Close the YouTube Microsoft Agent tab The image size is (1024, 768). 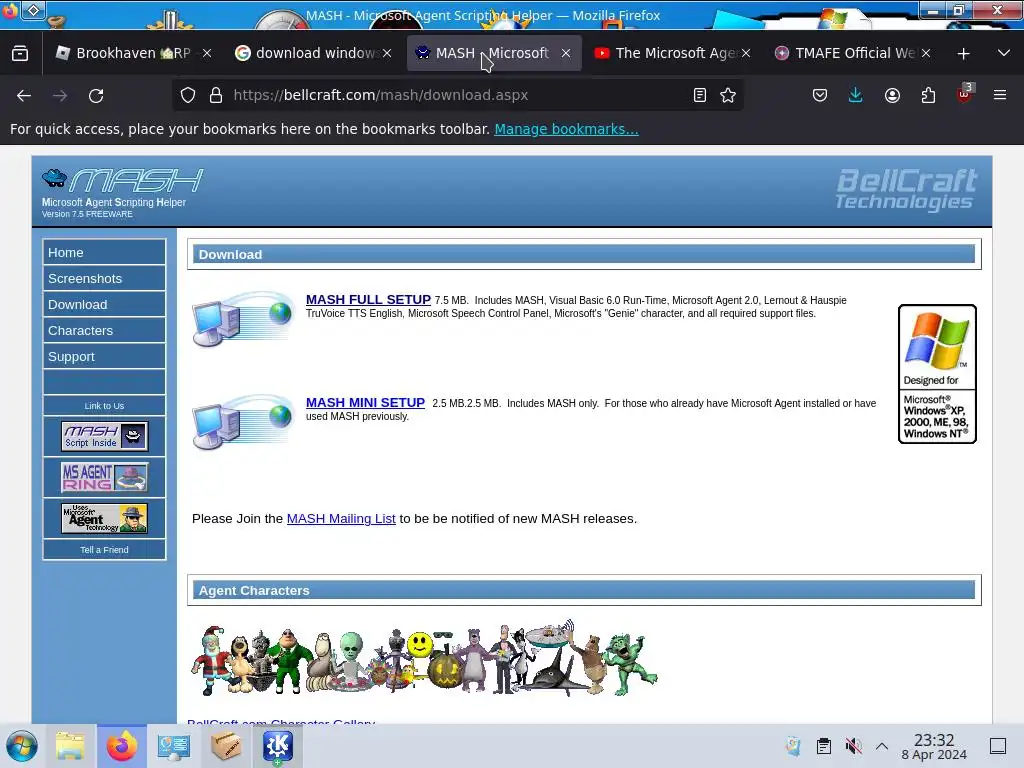click(x=746, y=54)
